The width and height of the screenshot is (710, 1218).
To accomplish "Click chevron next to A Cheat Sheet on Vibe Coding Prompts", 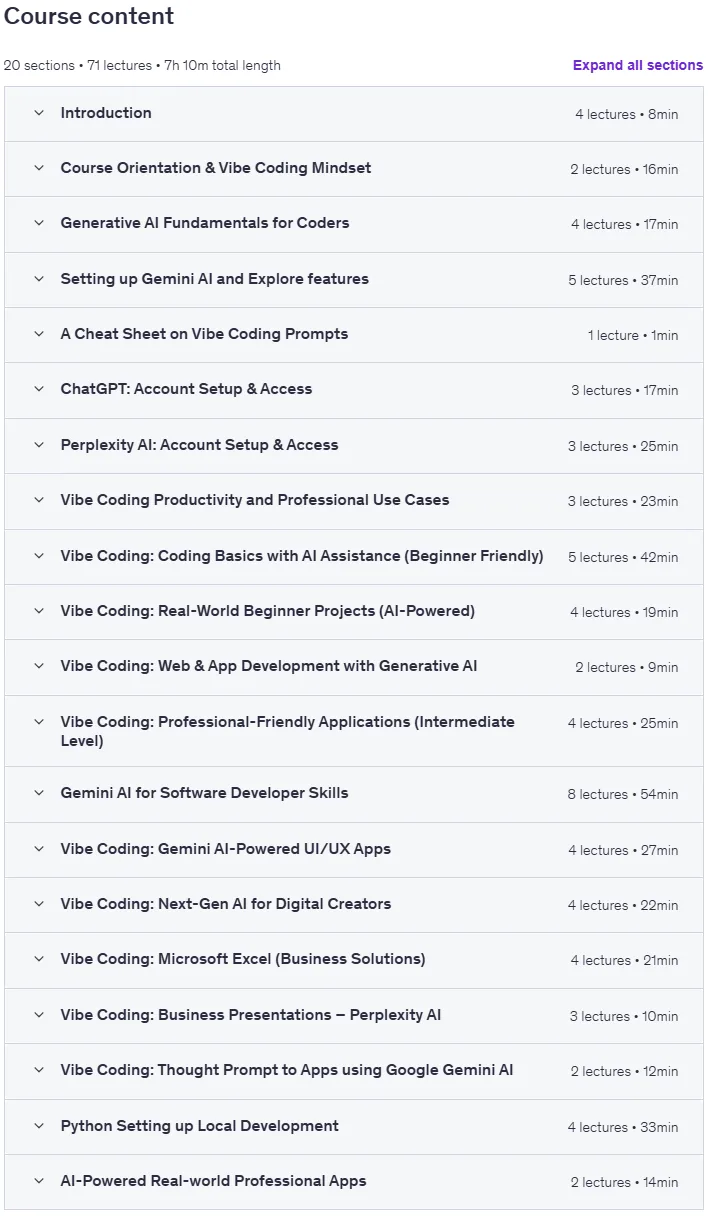I will click(x=39, y=334).
